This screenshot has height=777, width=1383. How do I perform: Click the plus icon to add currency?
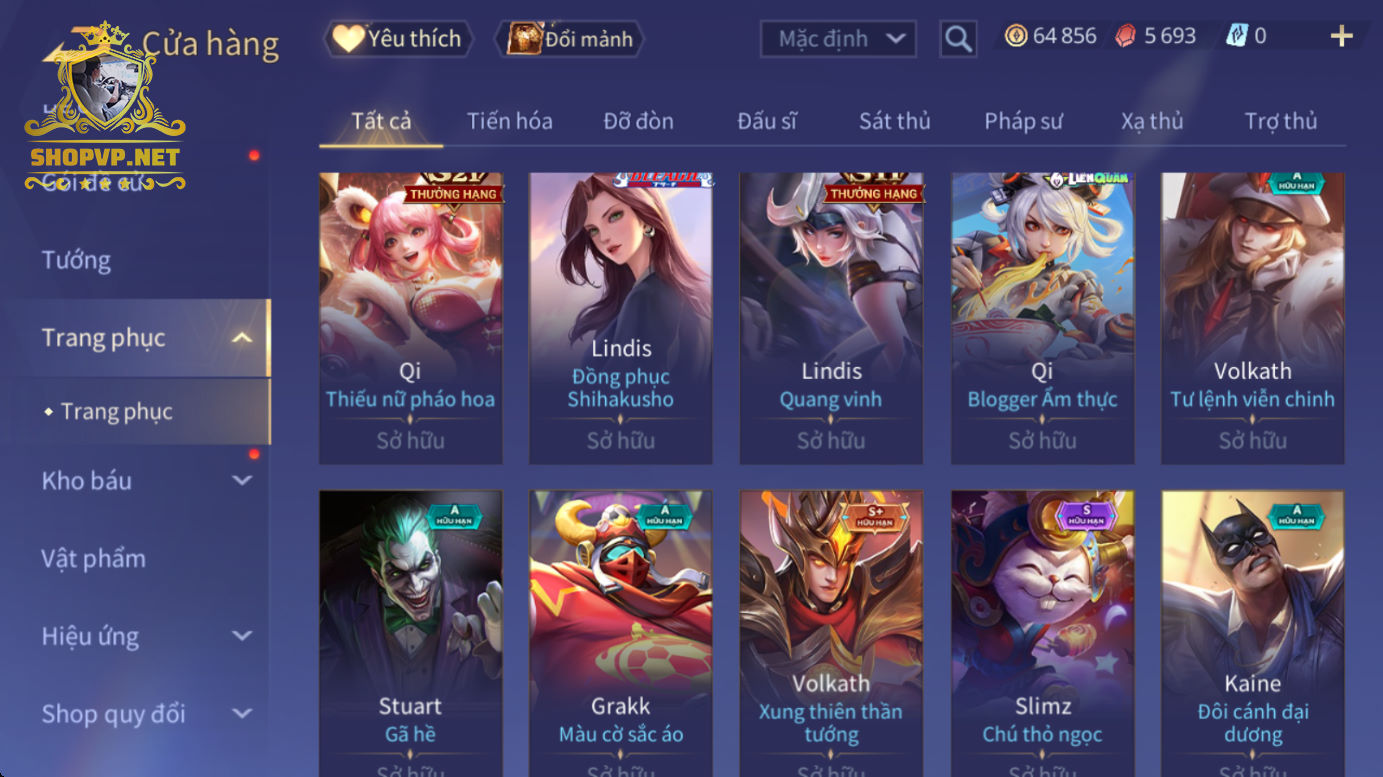pyautogui.click(x=1341, y=37)
